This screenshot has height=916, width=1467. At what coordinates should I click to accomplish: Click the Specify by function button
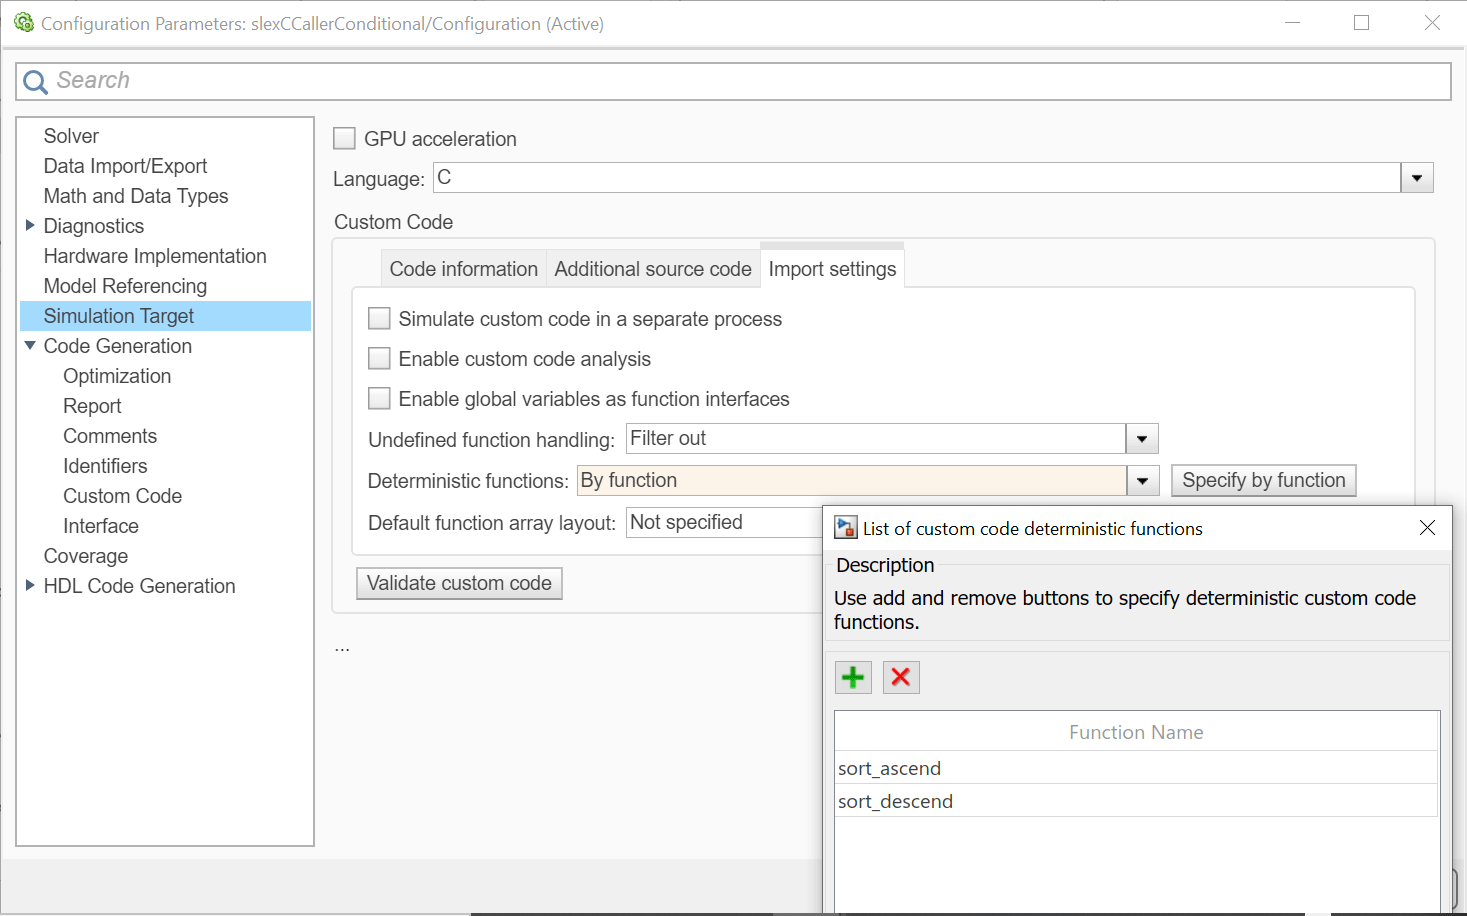(1264, 481)
